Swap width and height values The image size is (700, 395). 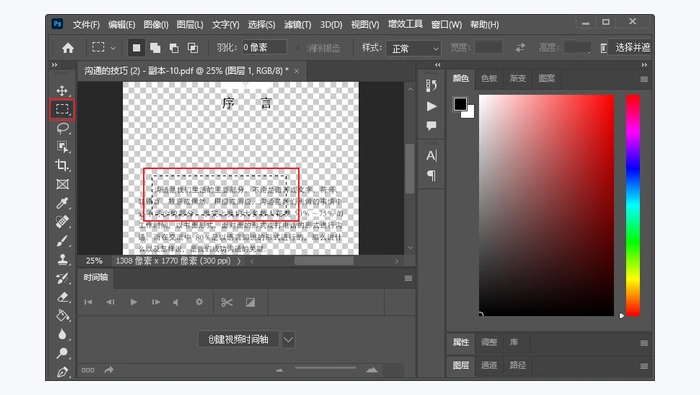click(520, 48)
